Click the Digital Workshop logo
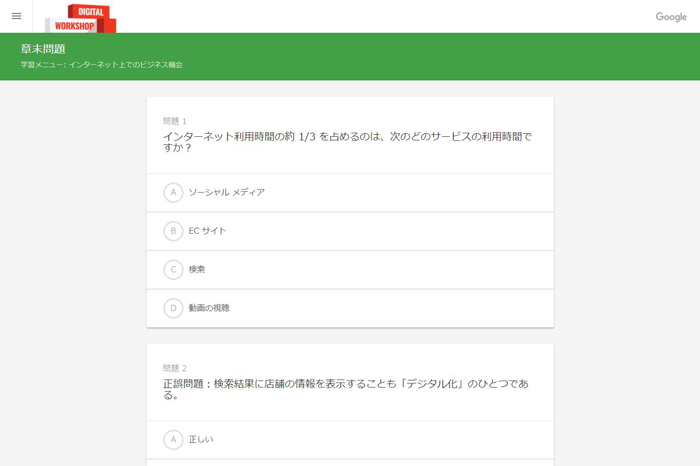This screenshot has width=700, height=466. click(x=80, y=19)
